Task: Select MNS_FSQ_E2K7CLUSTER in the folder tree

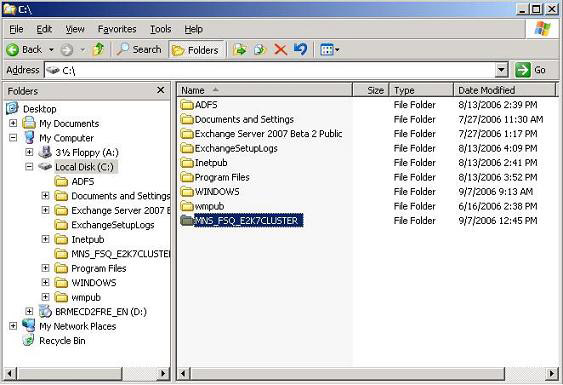Action: 121,254
